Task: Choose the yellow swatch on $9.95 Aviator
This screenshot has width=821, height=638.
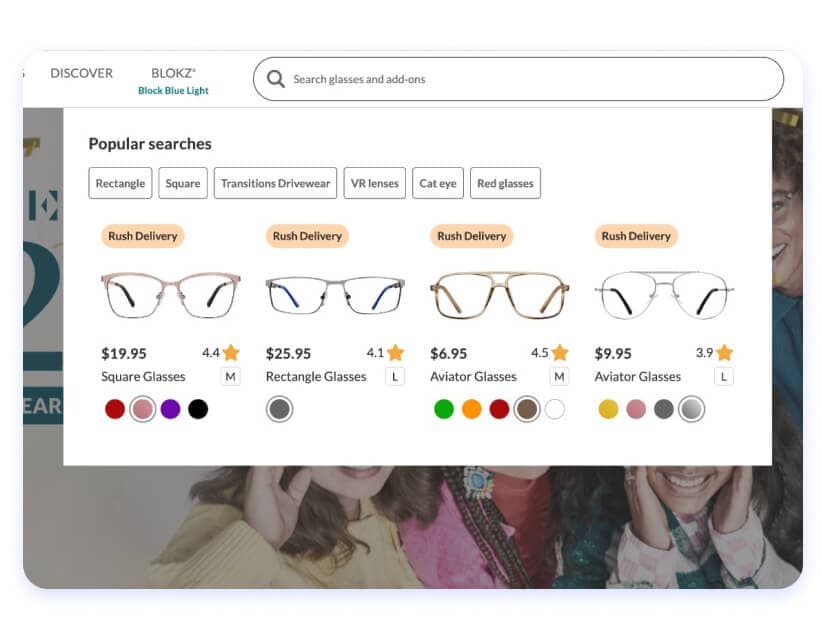Action: pyautogui.click(x=608, y=409)
